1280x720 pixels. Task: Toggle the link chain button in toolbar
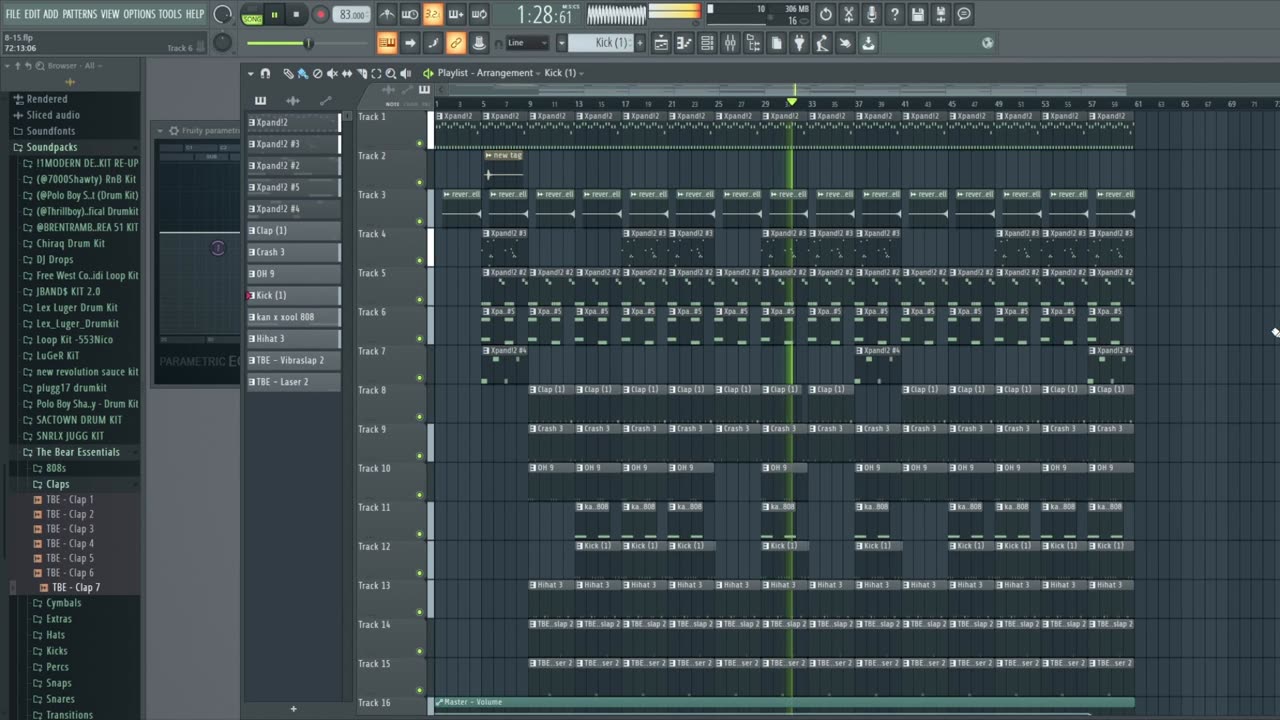pyautogui.click(x=456, y=43)
